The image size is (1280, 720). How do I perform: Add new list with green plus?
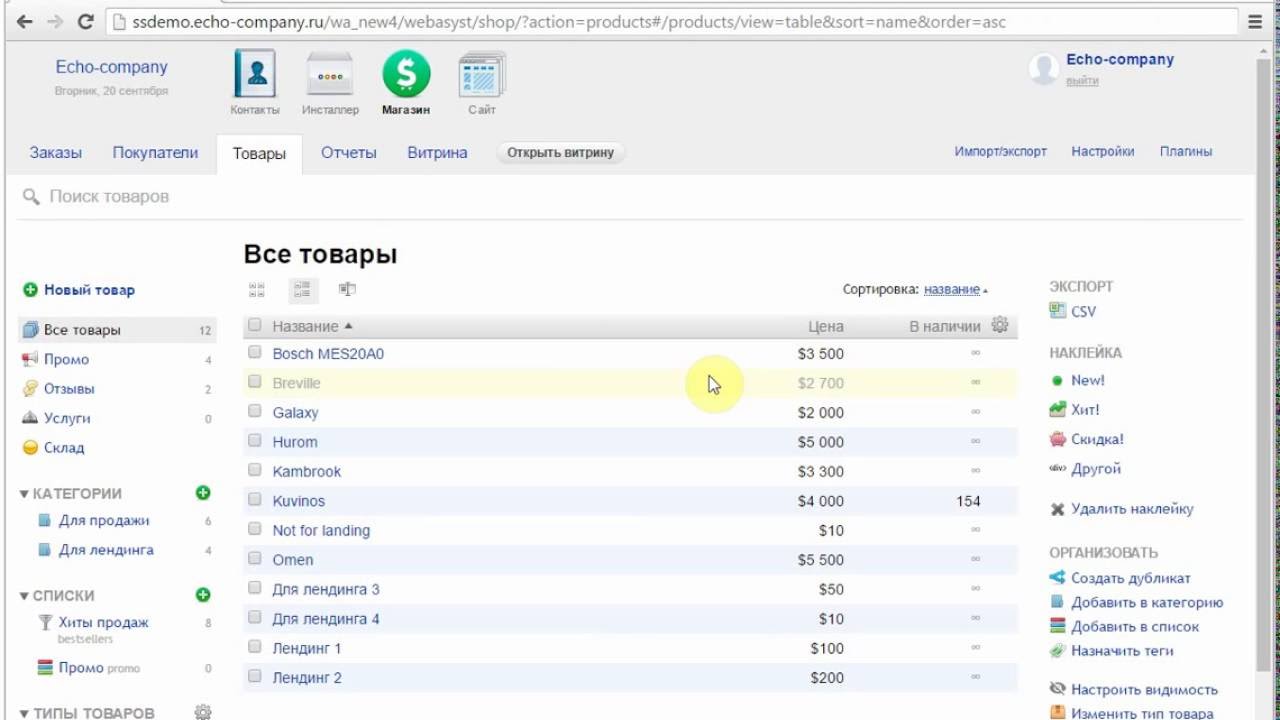tap(203, 595)
